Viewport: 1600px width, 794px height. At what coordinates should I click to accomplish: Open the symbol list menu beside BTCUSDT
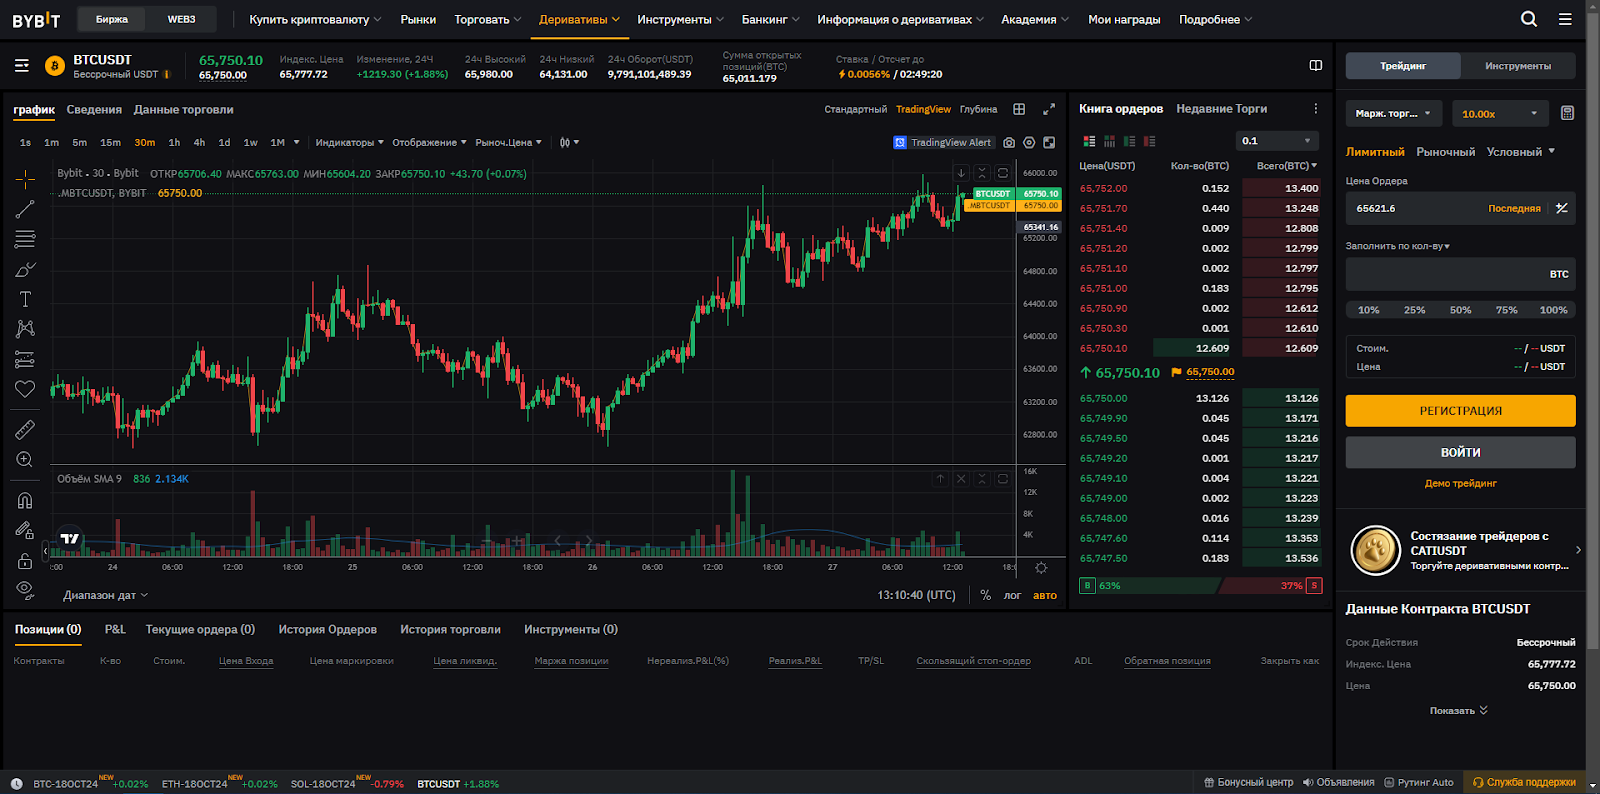point(22,66)
